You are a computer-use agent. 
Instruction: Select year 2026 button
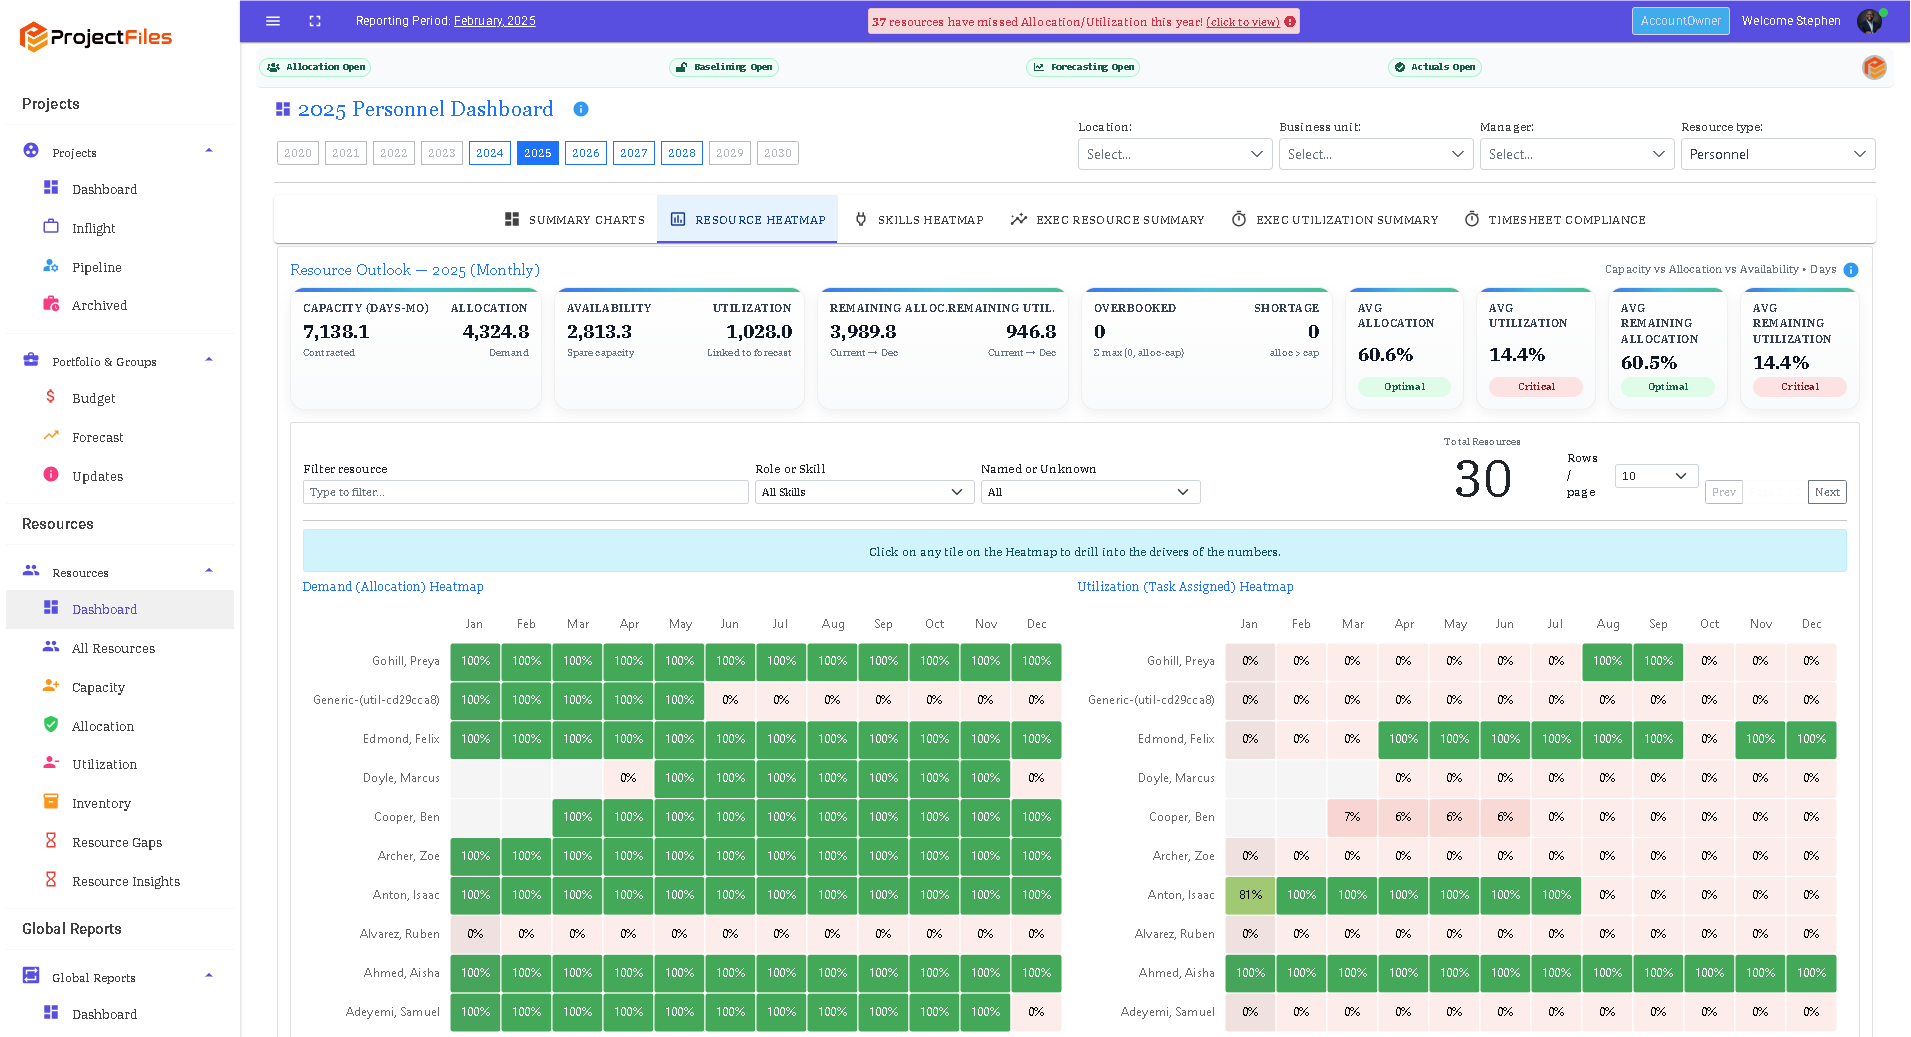586,153
